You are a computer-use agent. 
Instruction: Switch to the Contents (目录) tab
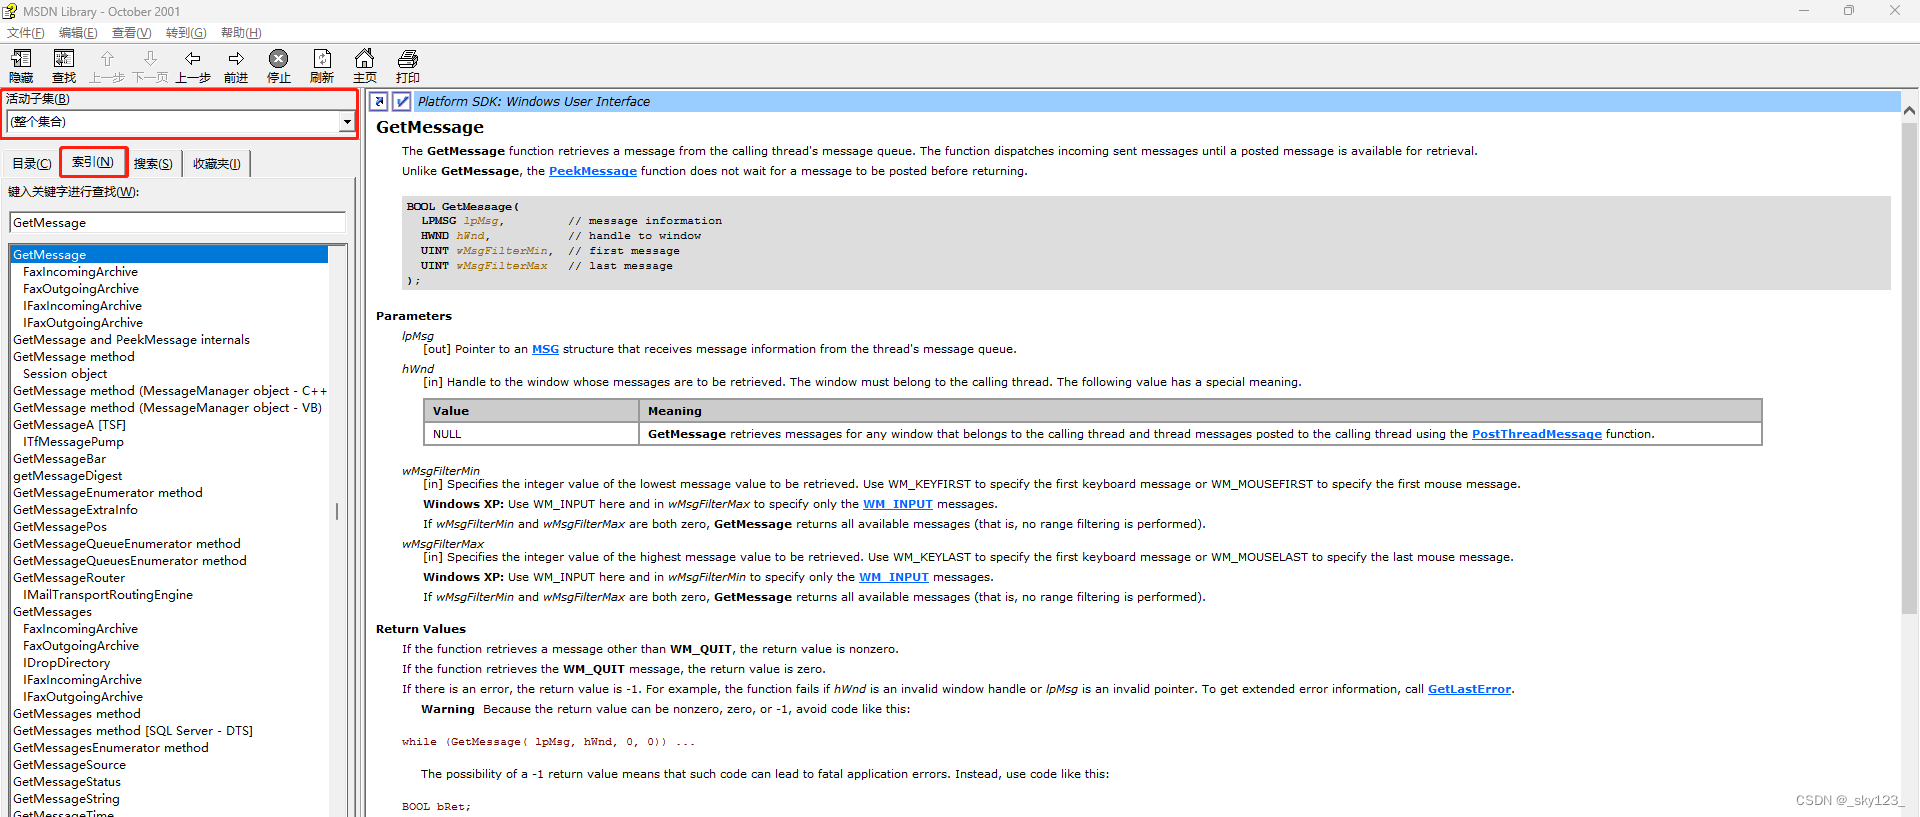(x=32, y=164)
